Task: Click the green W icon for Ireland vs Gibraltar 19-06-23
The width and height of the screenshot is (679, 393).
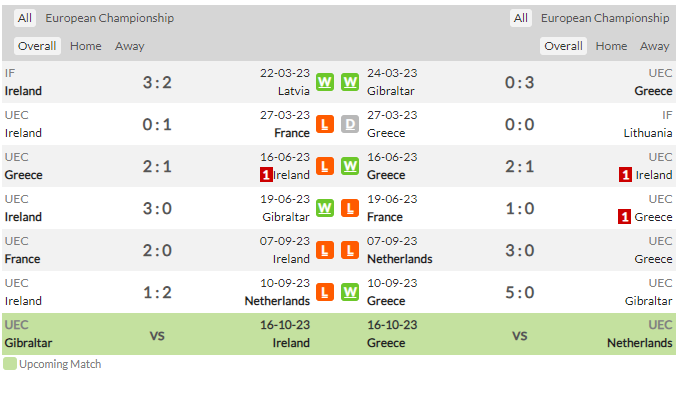Action: click(x=325, y=208)
